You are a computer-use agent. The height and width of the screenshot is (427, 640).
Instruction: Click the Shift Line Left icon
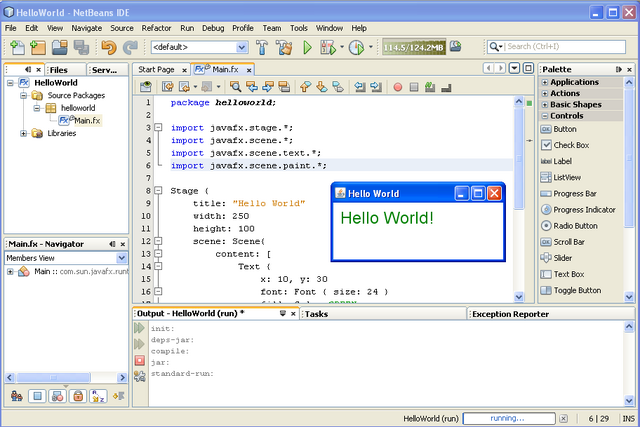pyautogui.click(x=360, y=87)
